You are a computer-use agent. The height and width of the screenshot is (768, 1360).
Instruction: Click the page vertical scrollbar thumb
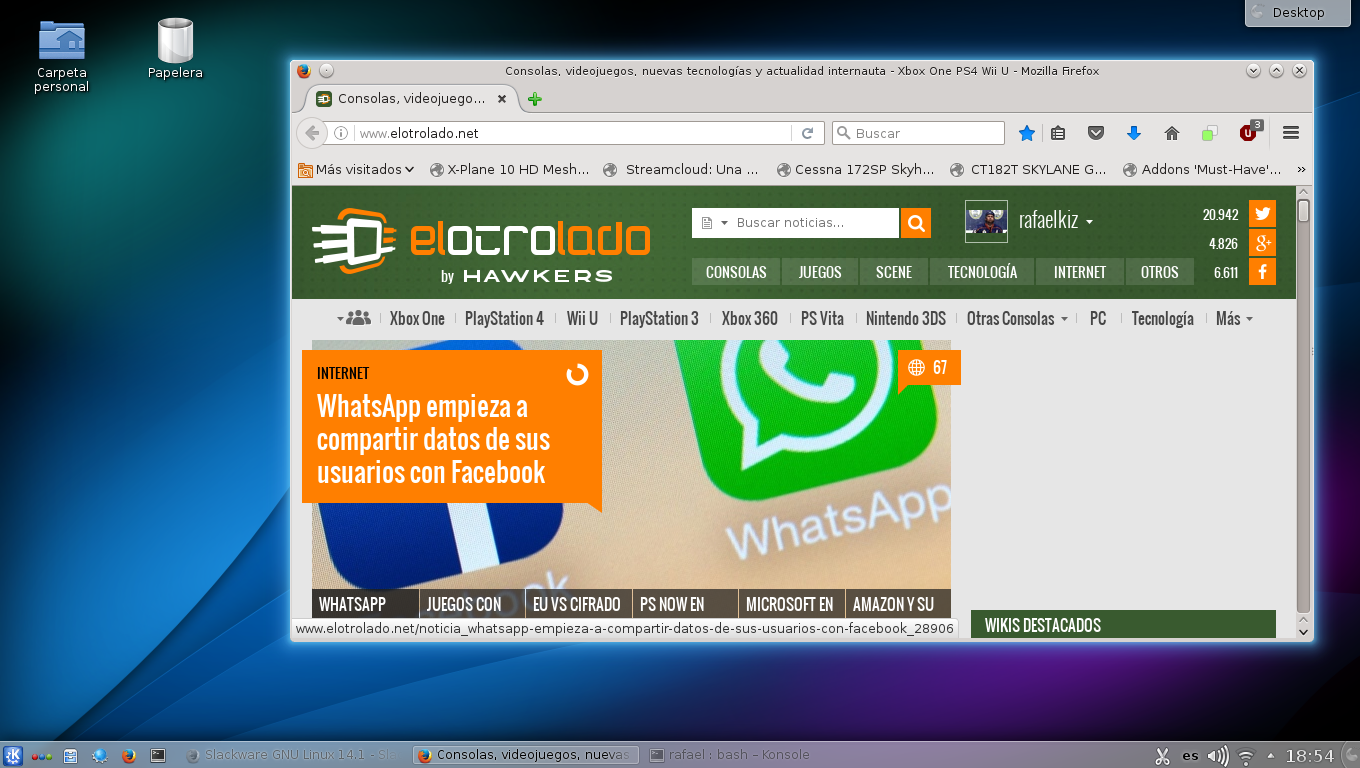(1303, 211)
